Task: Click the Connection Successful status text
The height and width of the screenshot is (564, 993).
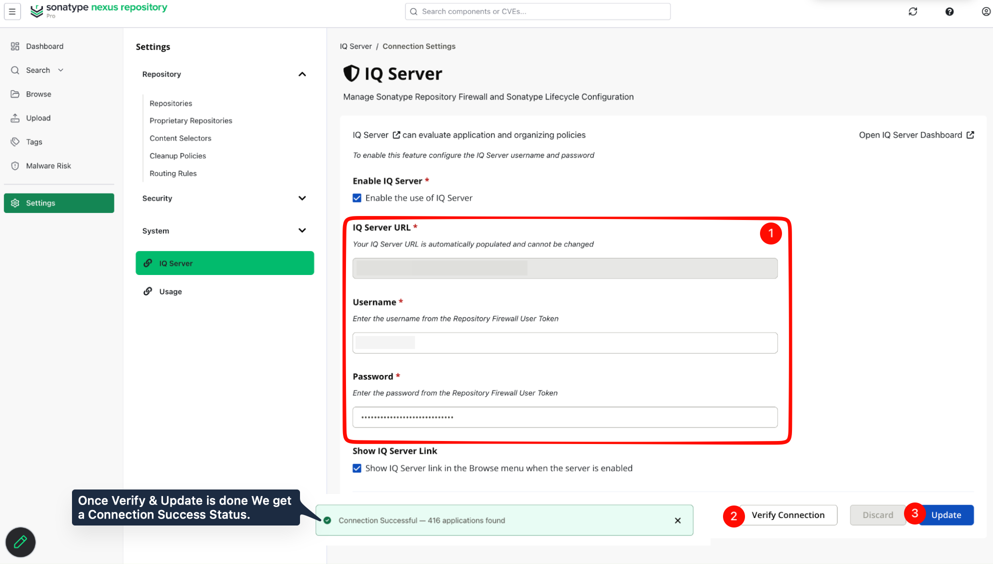Action: pyautogui.click(x=422, y=520)
